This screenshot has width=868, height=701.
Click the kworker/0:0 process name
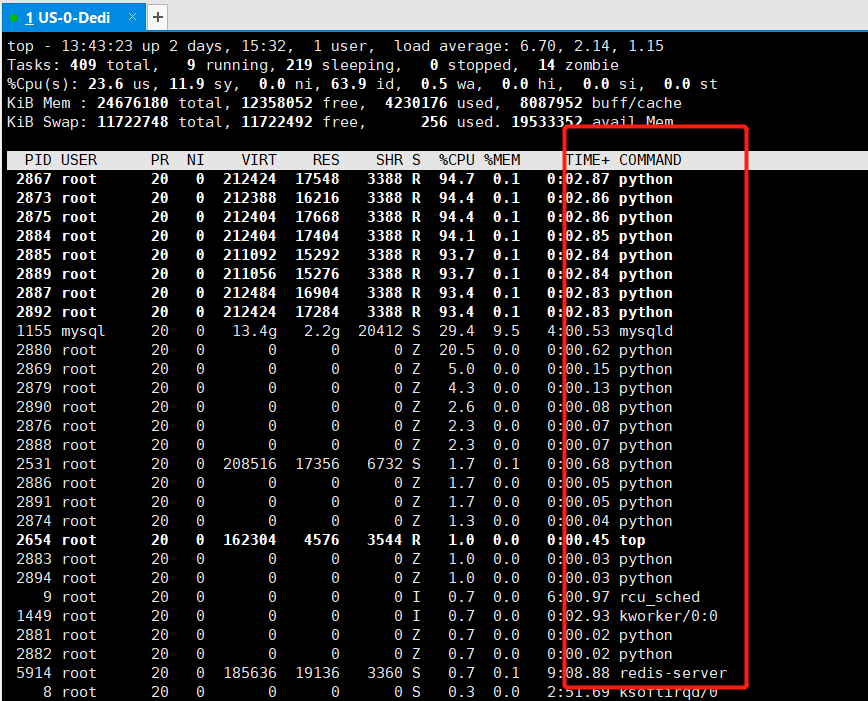668,616
